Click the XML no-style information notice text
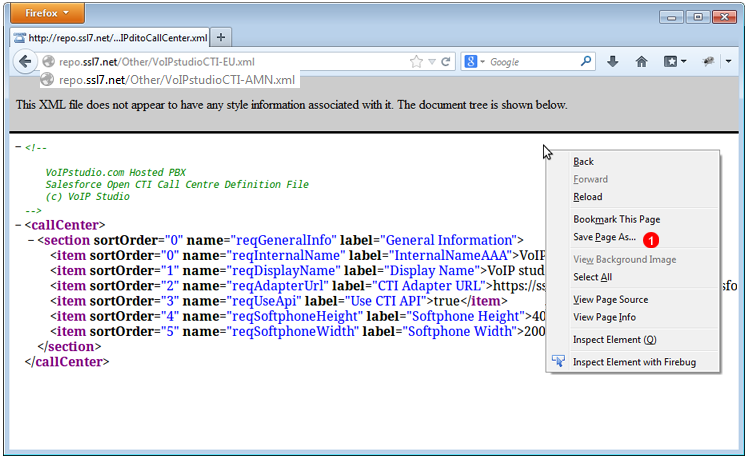The image size is (750, 460). coord(291,105)
